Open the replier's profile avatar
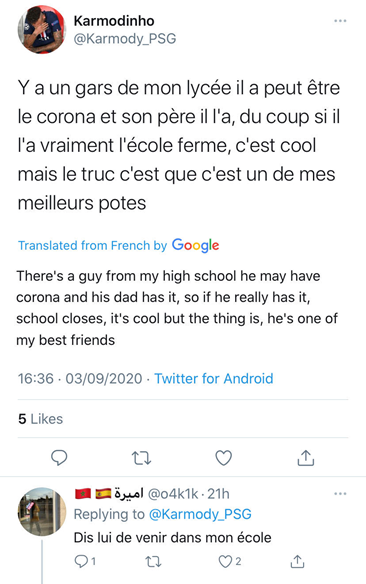This screenshot has height=584, width=366. (42, 511)
